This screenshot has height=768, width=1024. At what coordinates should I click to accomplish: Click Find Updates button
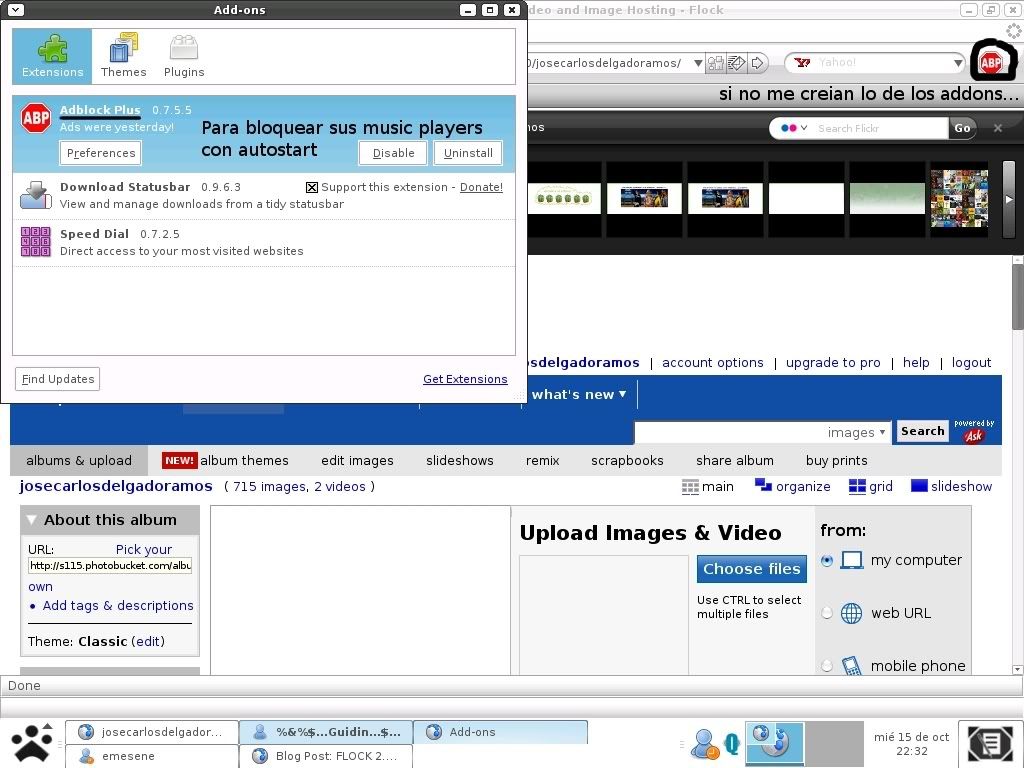(x=57, y=379)
